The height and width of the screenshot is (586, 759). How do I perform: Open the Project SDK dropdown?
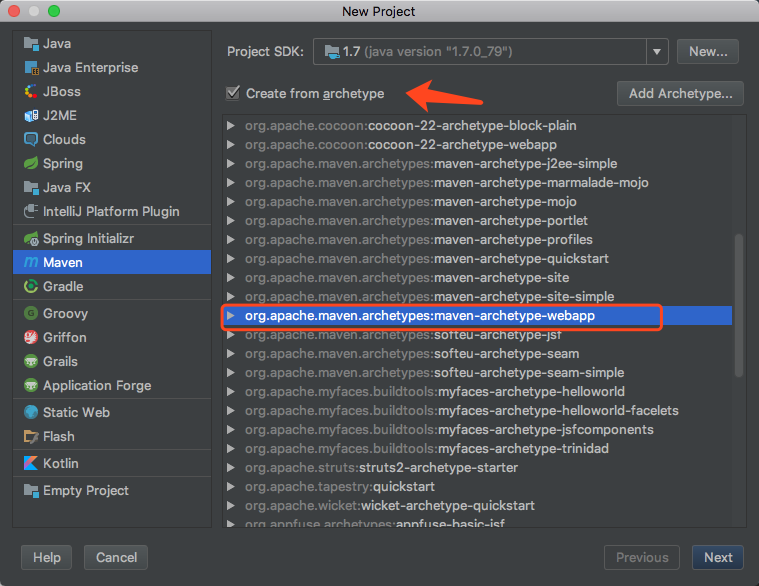click(x=656, y=52)
